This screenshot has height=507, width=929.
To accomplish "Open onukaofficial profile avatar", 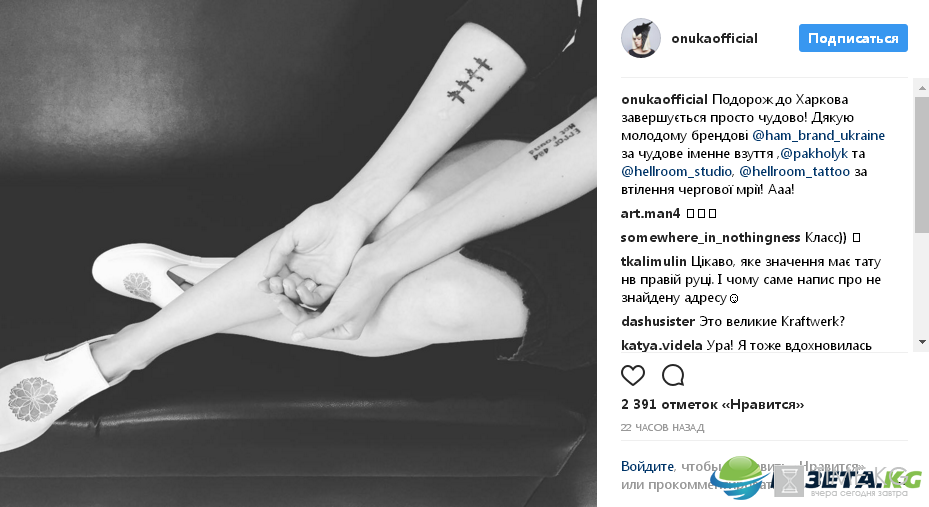I will (x=640, y=38).
